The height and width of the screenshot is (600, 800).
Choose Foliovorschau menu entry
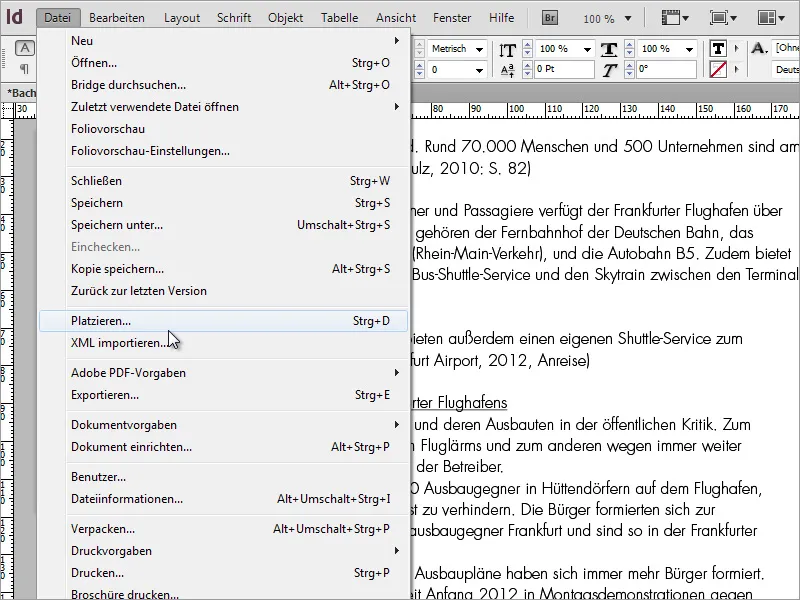pyautogui.click(x=223, y=129)
